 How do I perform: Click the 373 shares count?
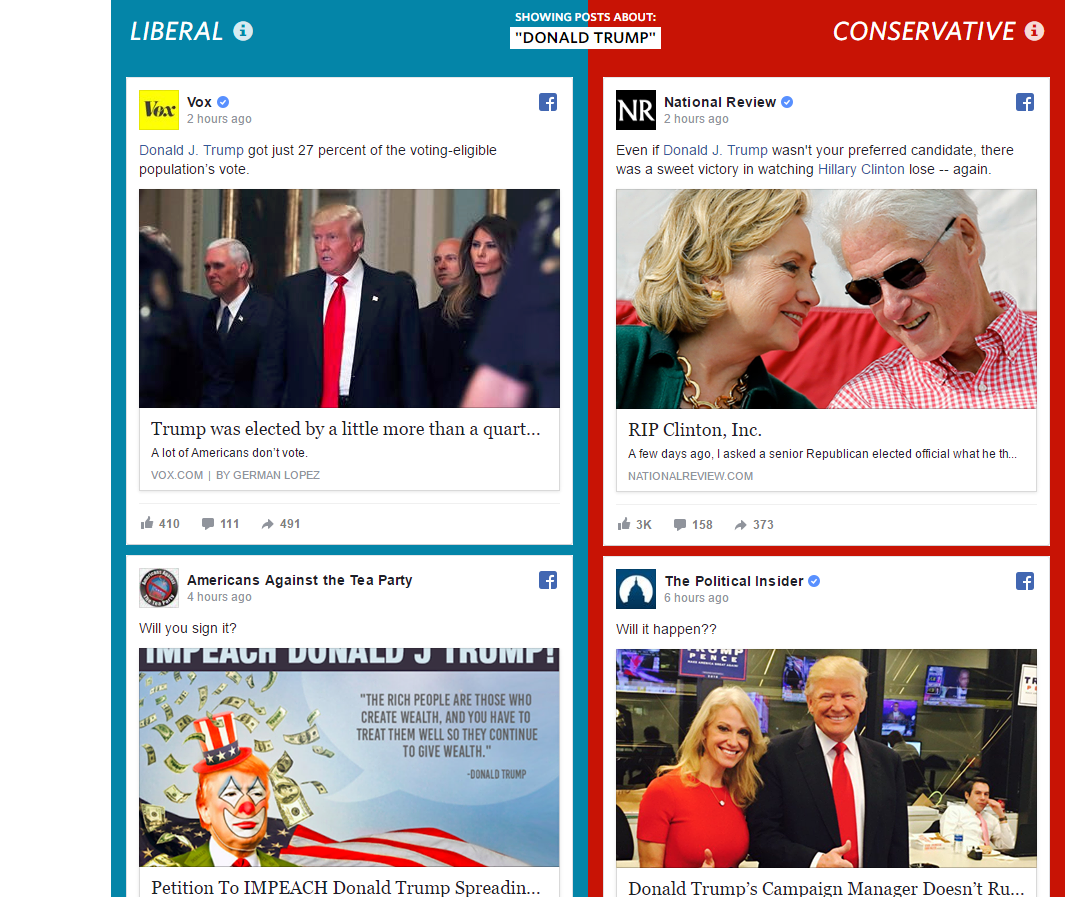763,525
